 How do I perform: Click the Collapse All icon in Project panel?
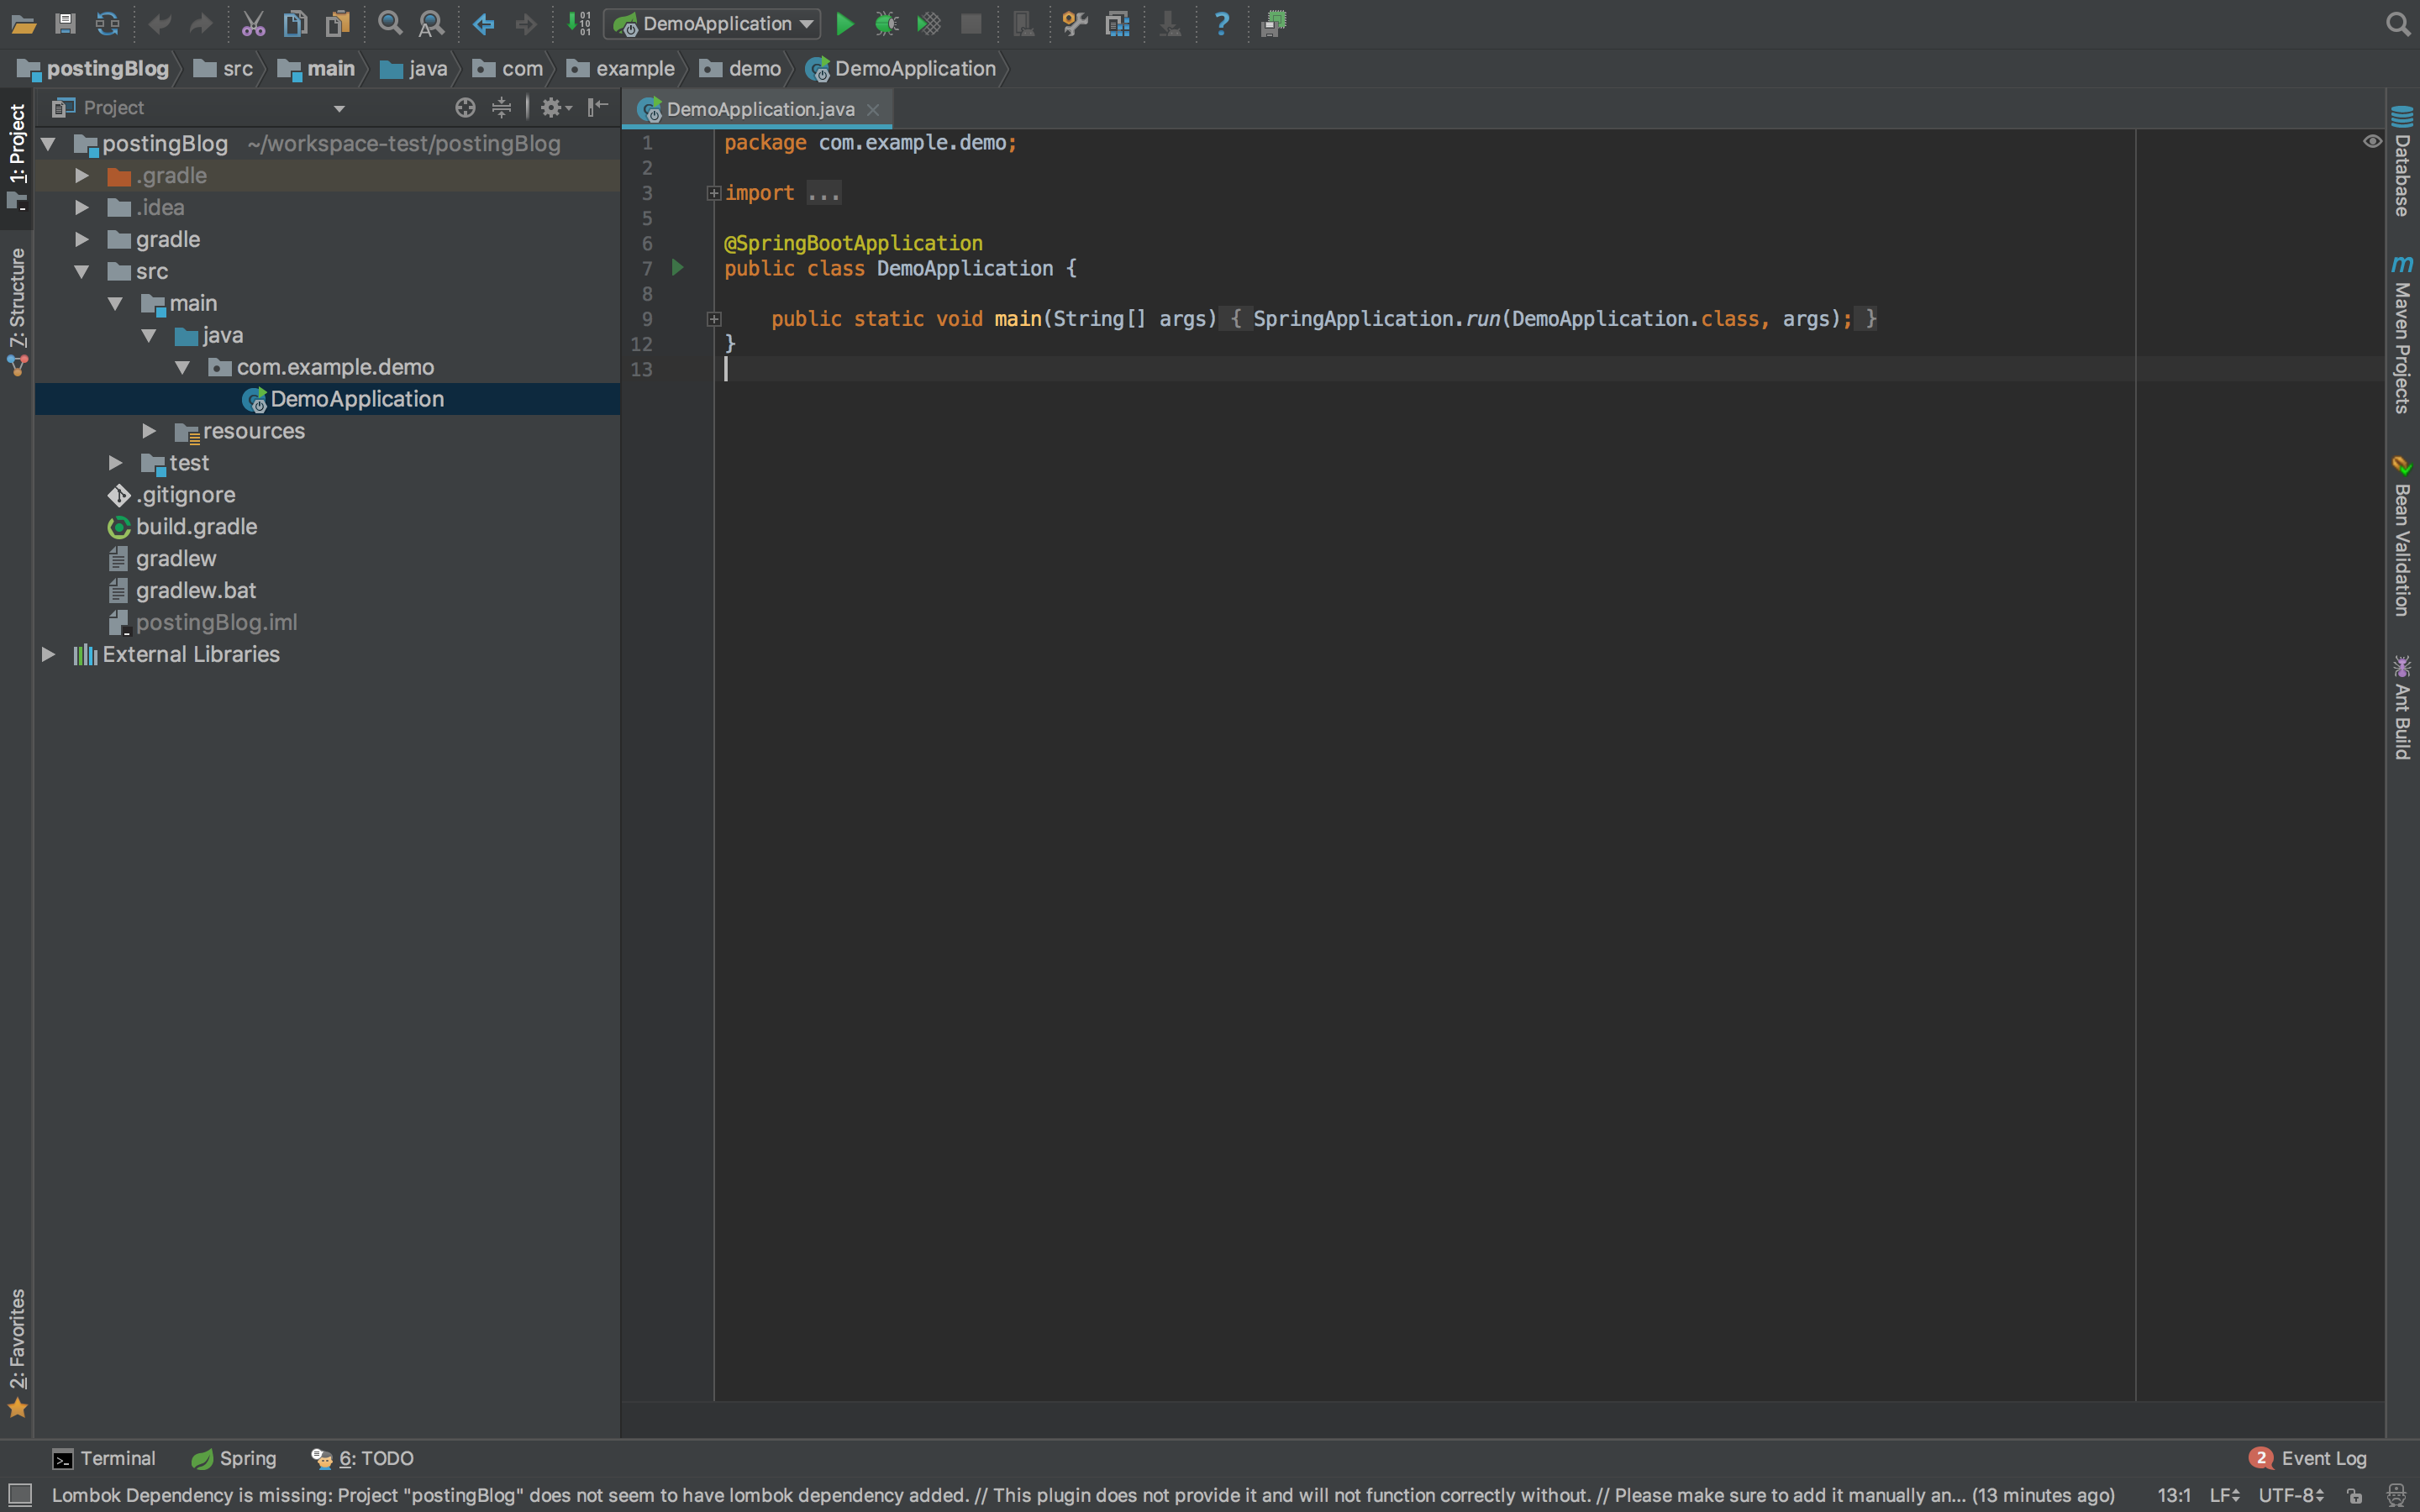[x=501, y=107]
